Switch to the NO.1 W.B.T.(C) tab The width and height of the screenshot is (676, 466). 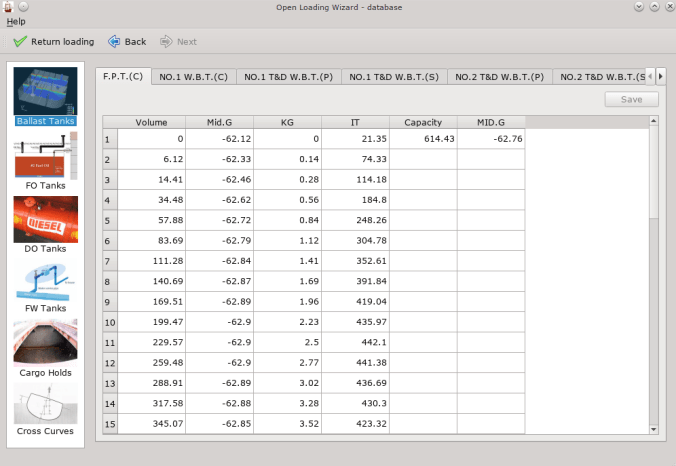pos(194,77)
